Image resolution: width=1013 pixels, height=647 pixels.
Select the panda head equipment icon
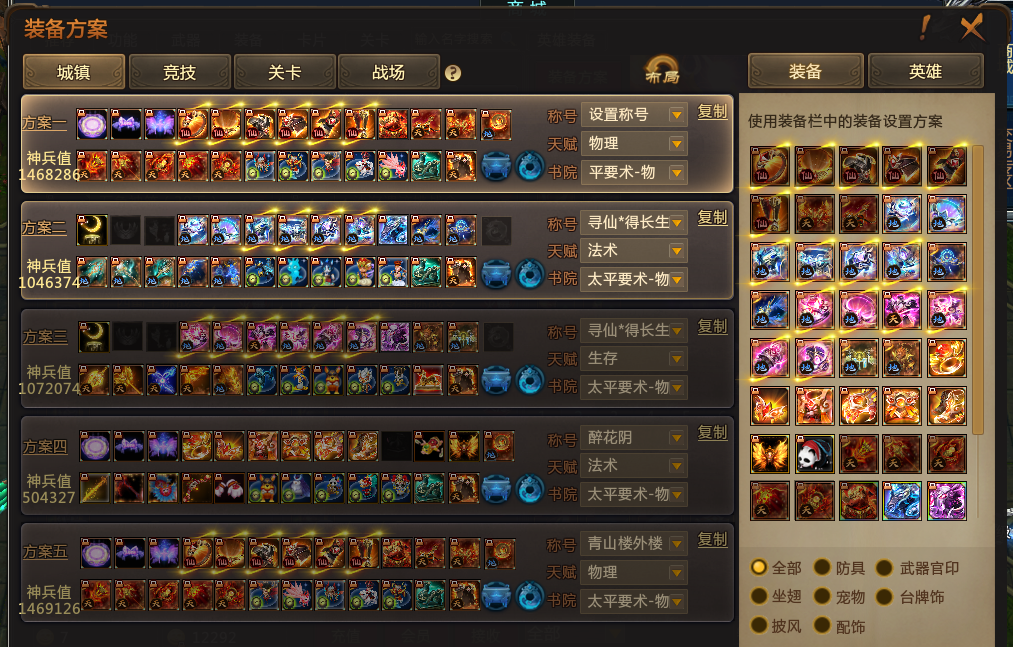pos(815,454)
